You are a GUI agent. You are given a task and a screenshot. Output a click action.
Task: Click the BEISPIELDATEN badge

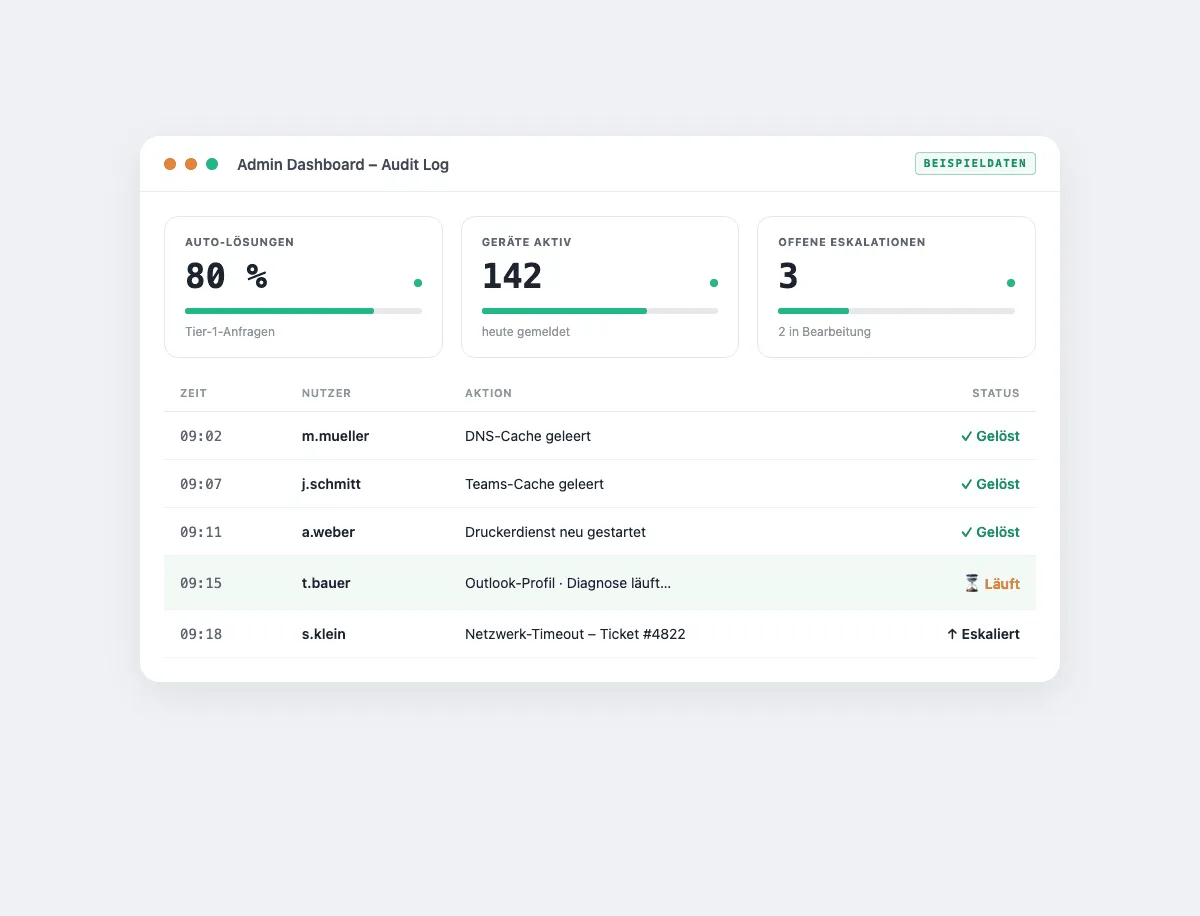[975, 164]
